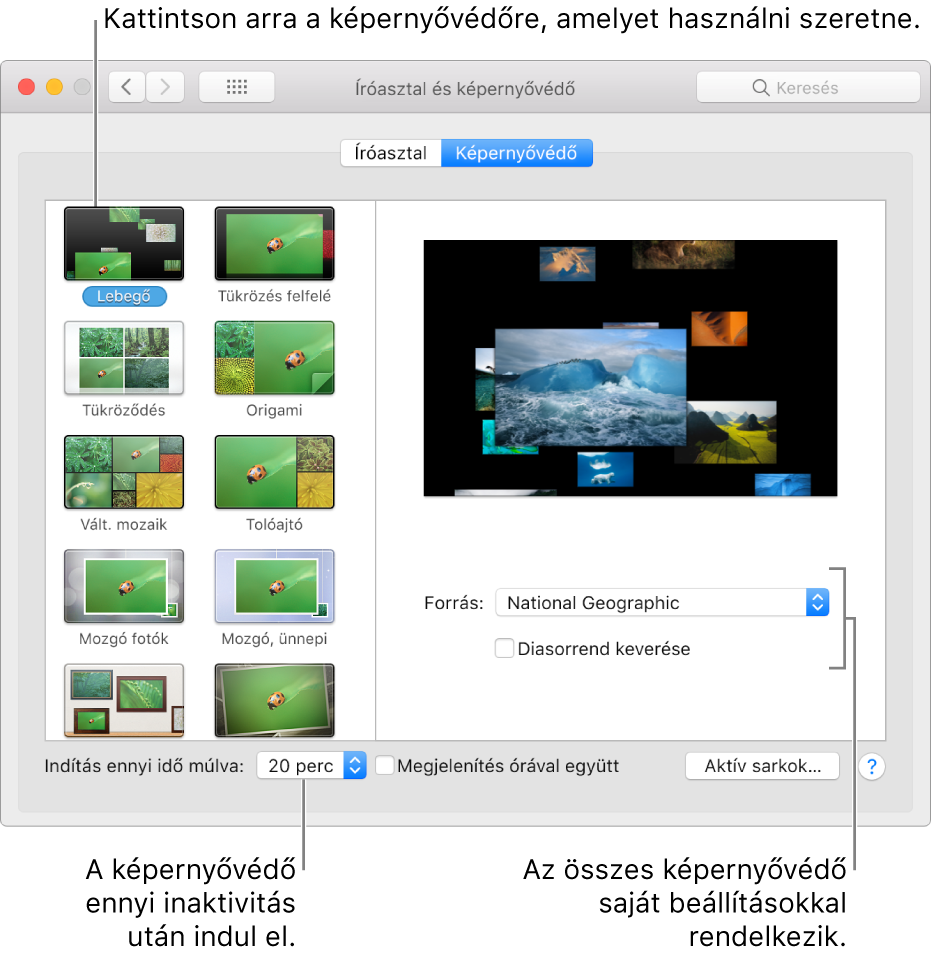Choose the Tolóajtó screen saver thumbnail
This screenshot has height=955, width=931.
click(x=274, y=472)
